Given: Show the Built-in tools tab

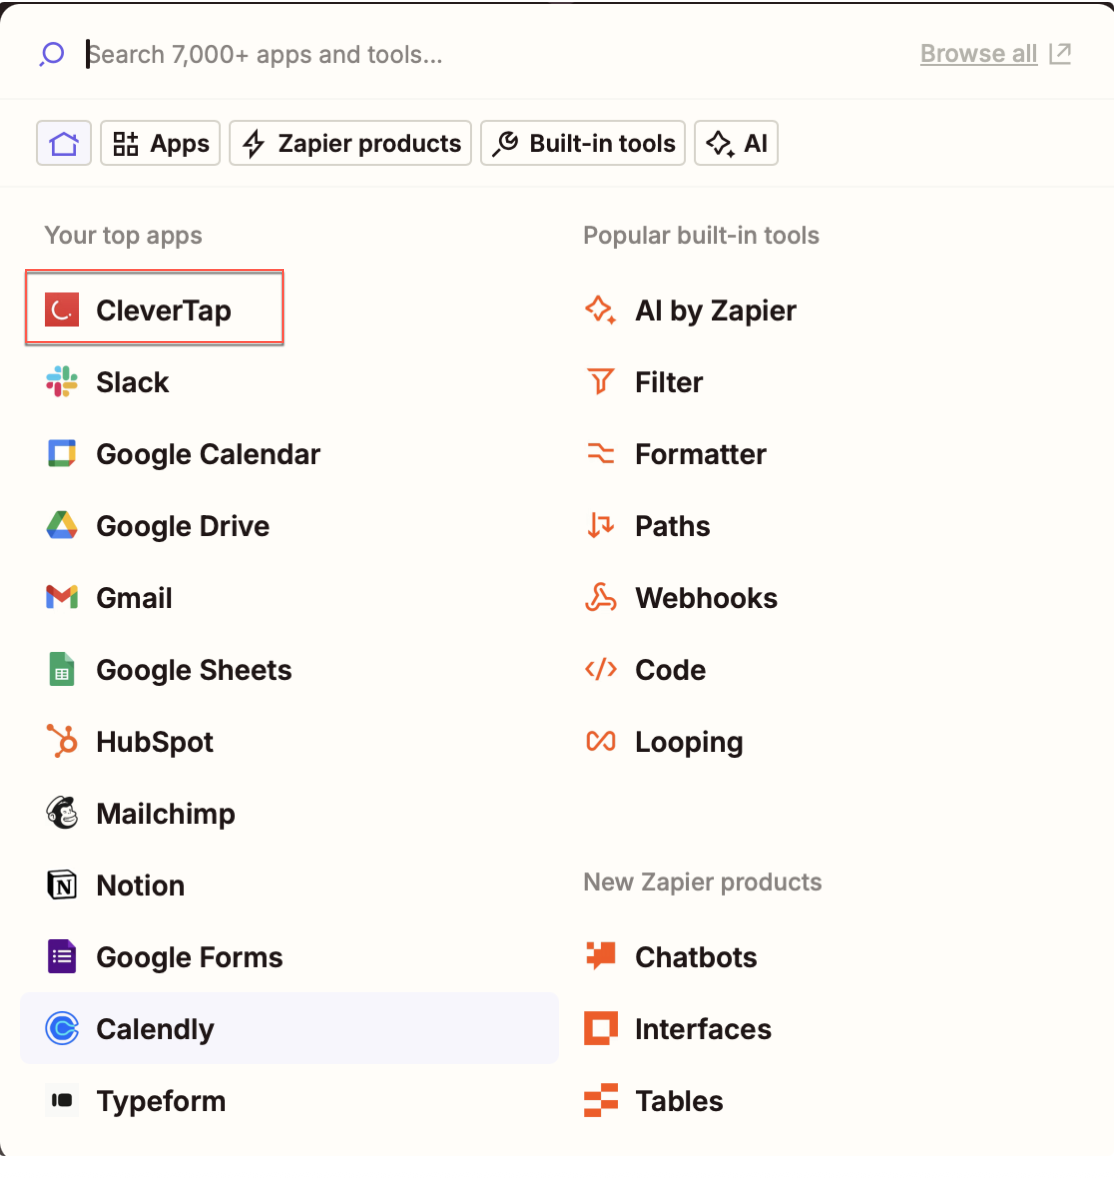Looking at the screenshot, I should pos(583,143).
